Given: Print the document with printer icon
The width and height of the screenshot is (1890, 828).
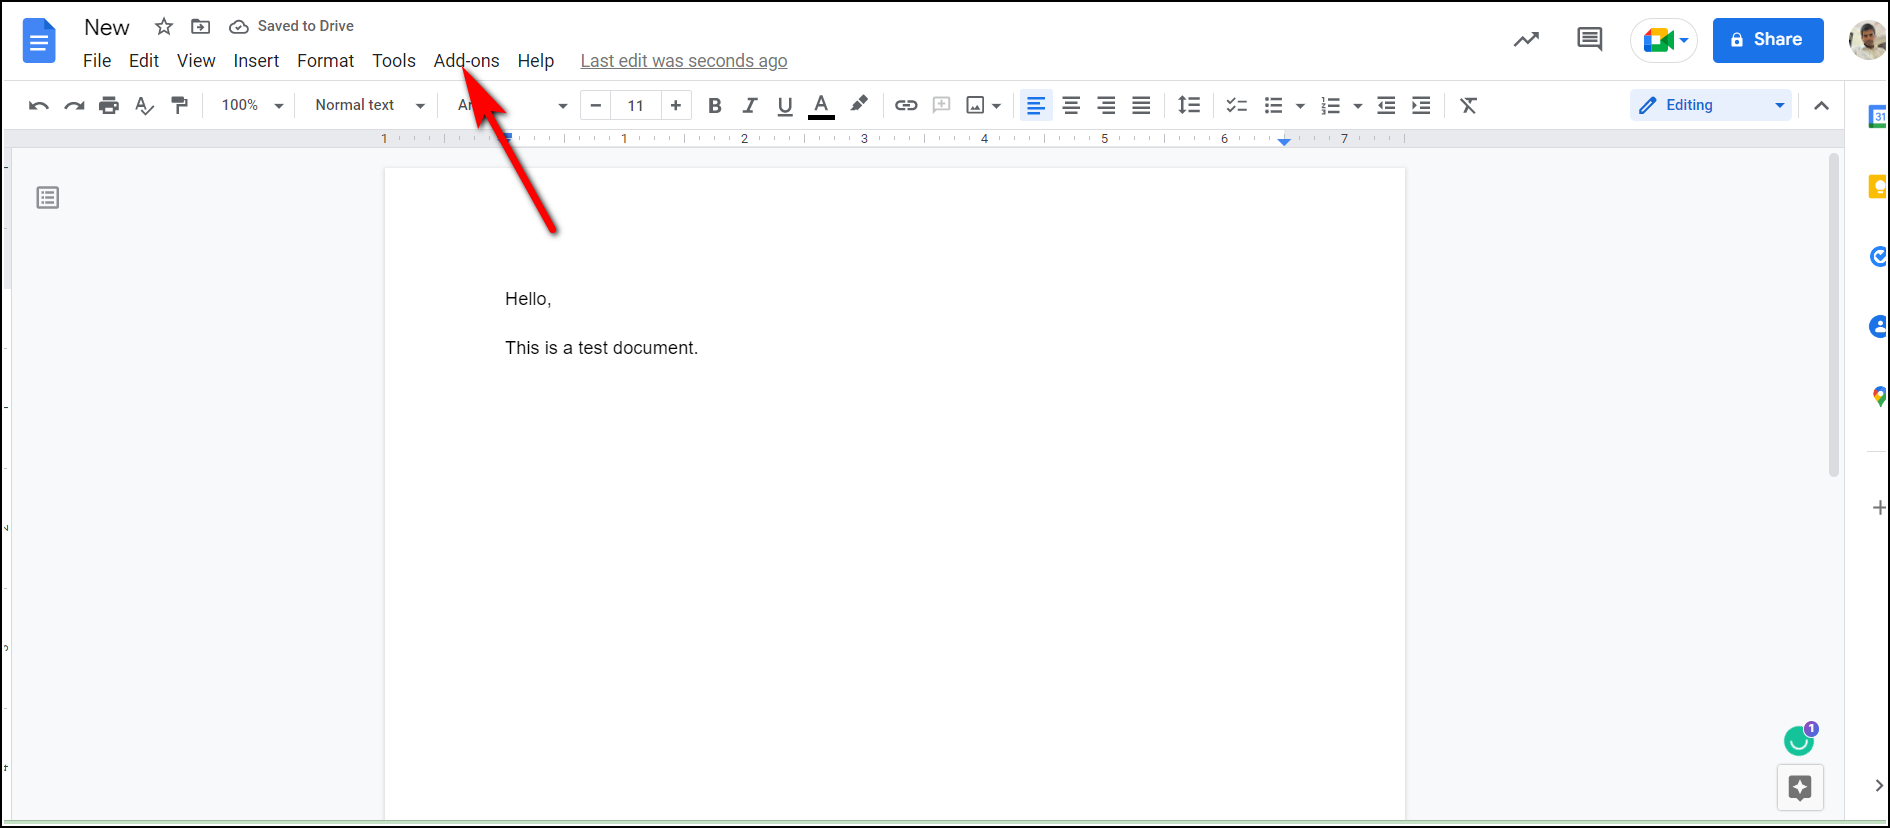Looking at the screenshot, I should (x=109, y=105).
